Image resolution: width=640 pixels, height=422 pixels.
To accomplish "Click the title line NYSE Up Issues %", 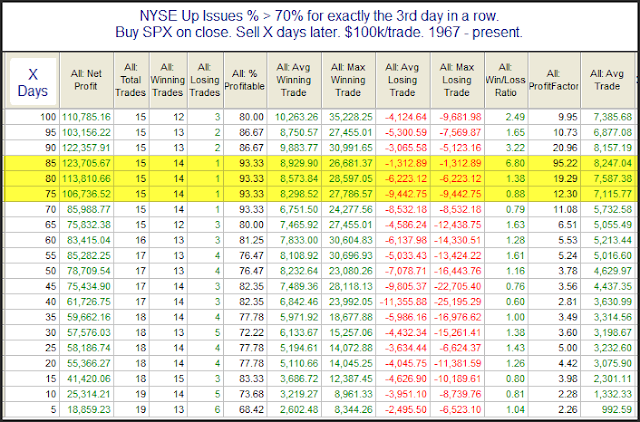I will (320, 16).
